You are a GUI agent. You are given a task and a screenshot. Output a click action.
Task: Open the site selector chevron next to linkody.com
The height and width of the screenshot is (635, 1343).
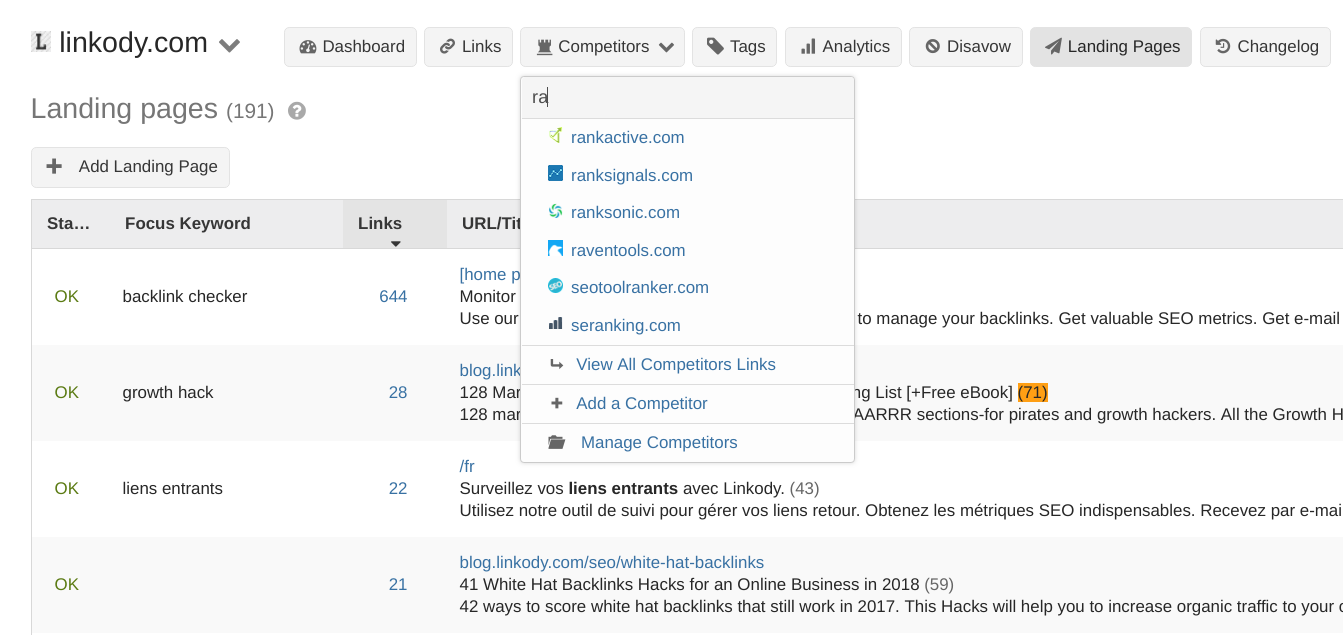(229, 46)
